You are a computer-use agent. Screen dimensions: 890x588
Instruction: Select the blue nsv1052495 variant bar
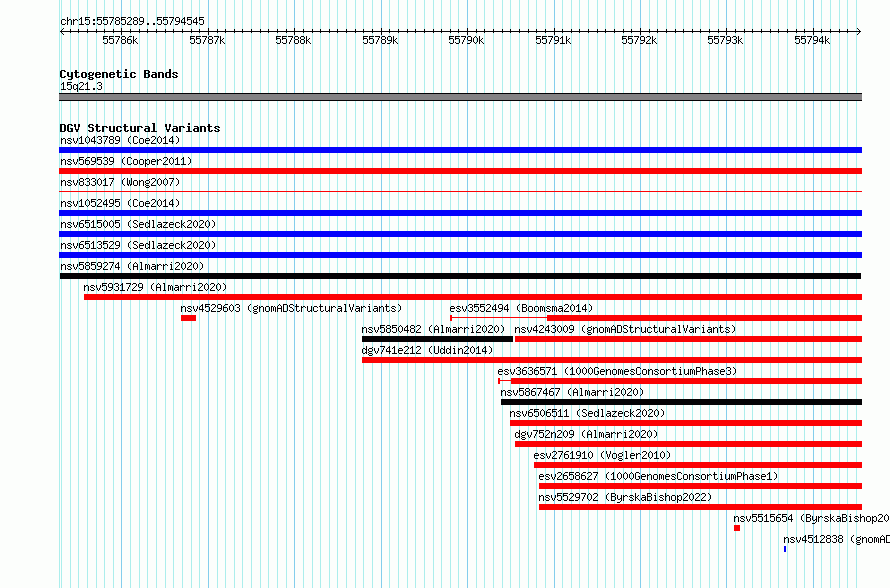460,213
